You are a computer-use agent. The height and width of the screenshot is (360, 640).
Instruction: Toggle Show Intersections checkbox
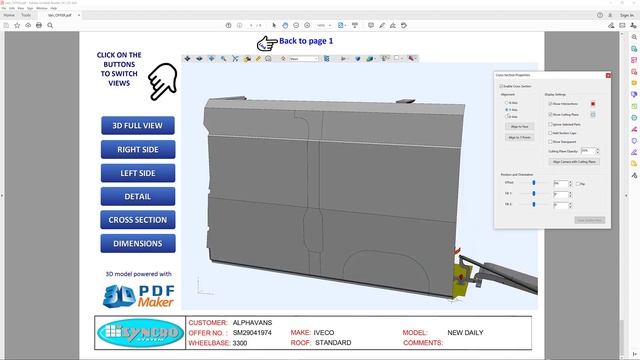[550, 104]
